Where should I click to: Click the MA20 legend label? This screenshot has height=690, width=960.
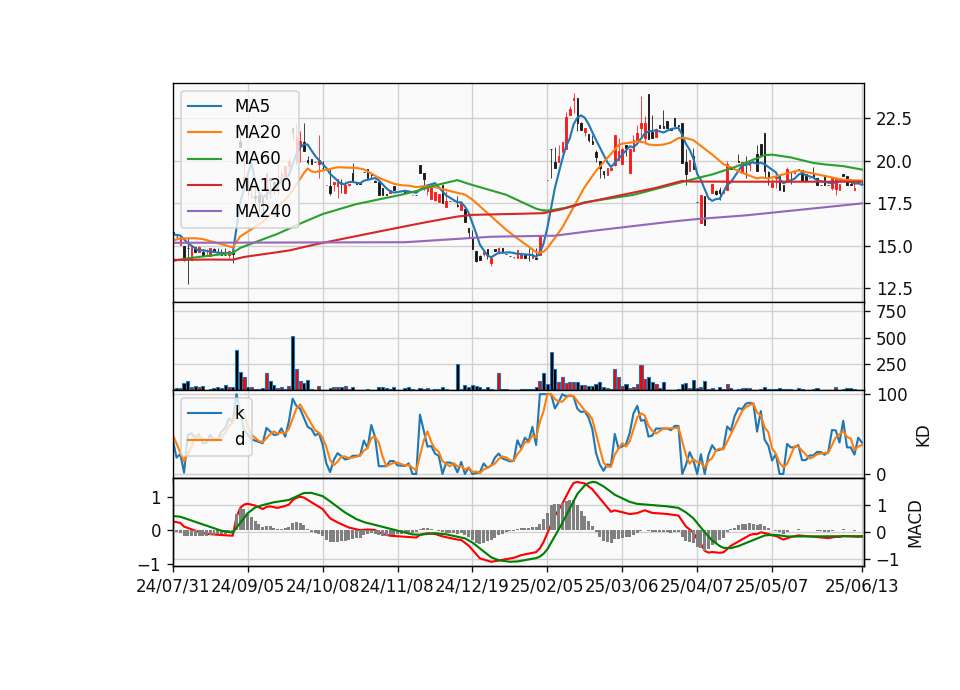tap(258, 132)
